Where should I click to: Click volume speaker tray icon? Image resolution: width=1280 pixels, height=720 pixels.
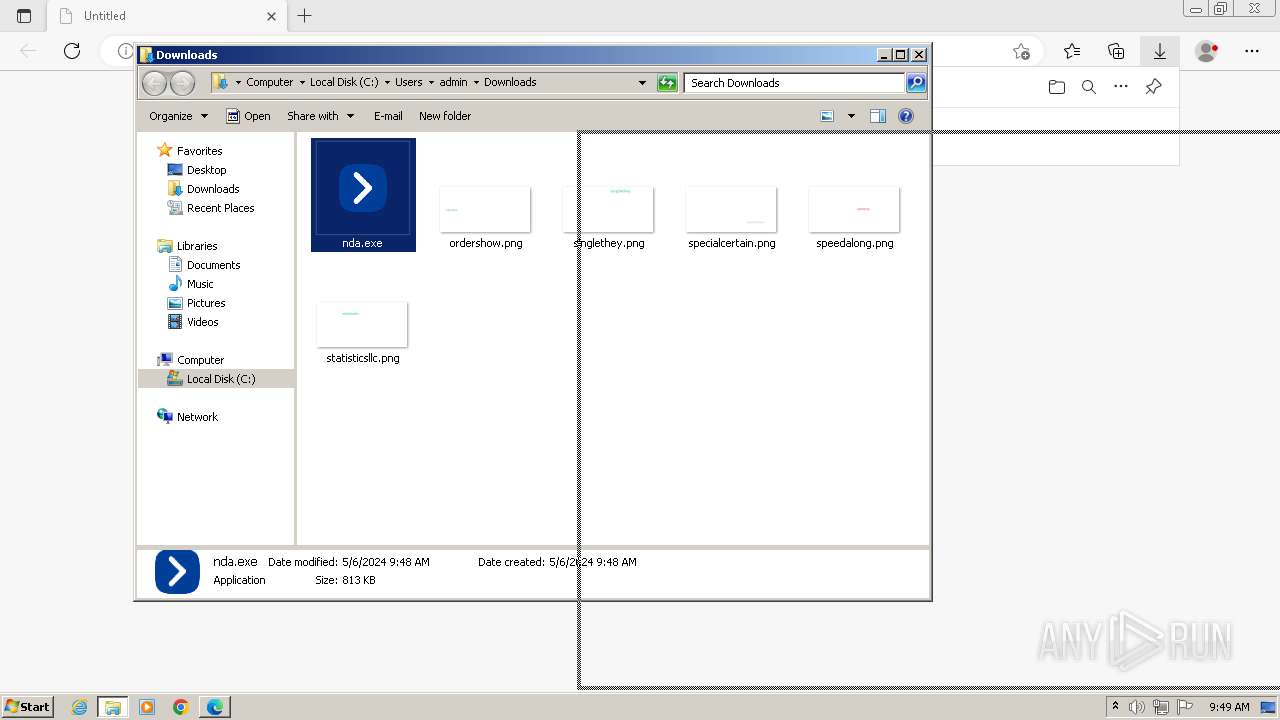(1138, 707)
